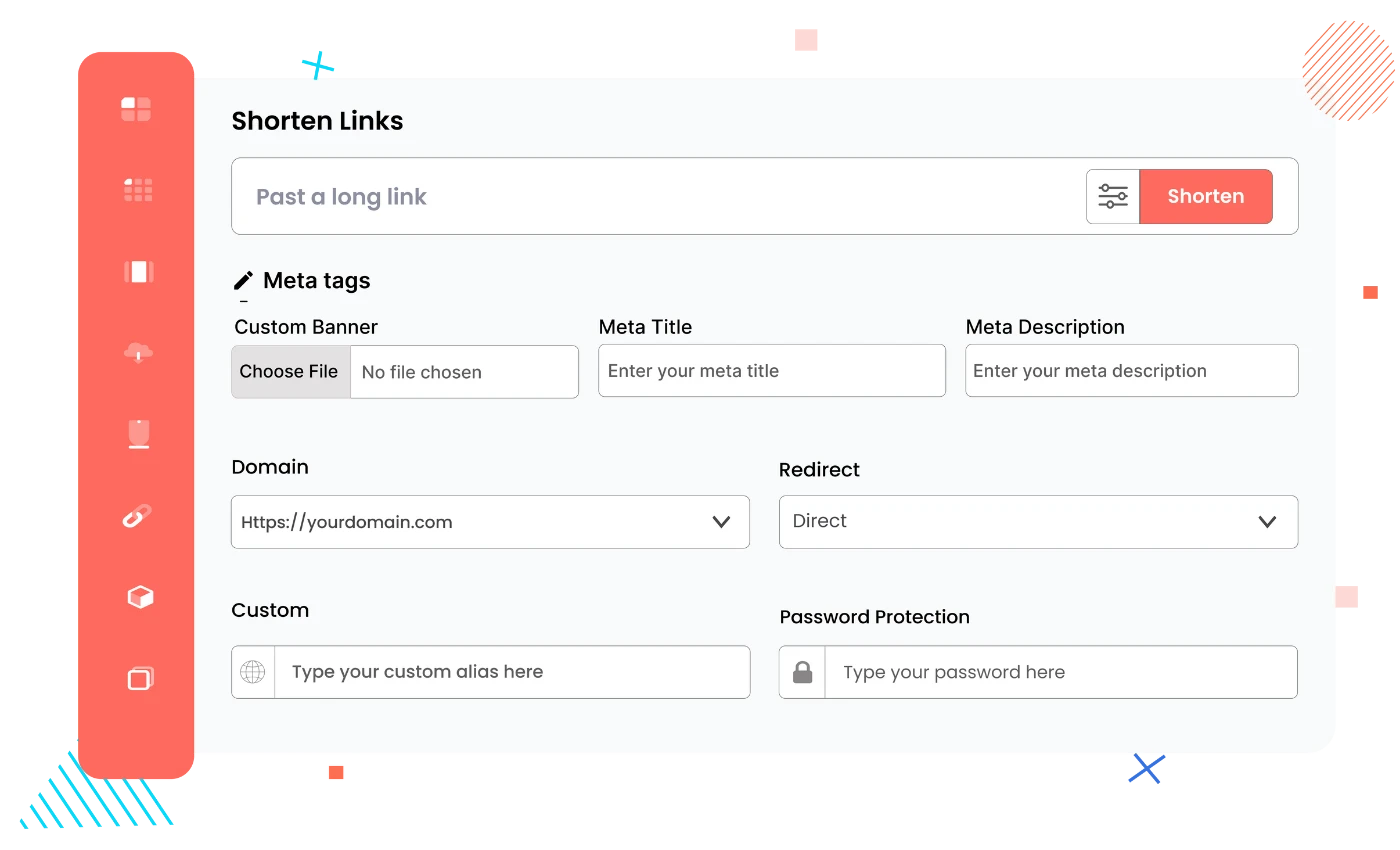Click the copy pages icon at sidebar bottom

pyautogui.click(x=137, y=678)
